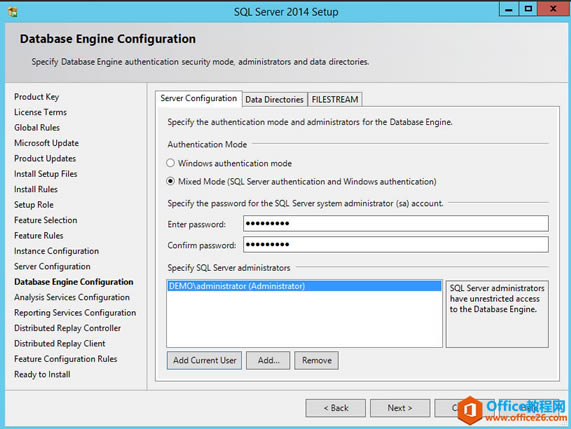This screenshot has width=571, height=429.
Task: Open the Data Directories tab
Action: click(x=274, y=99)
